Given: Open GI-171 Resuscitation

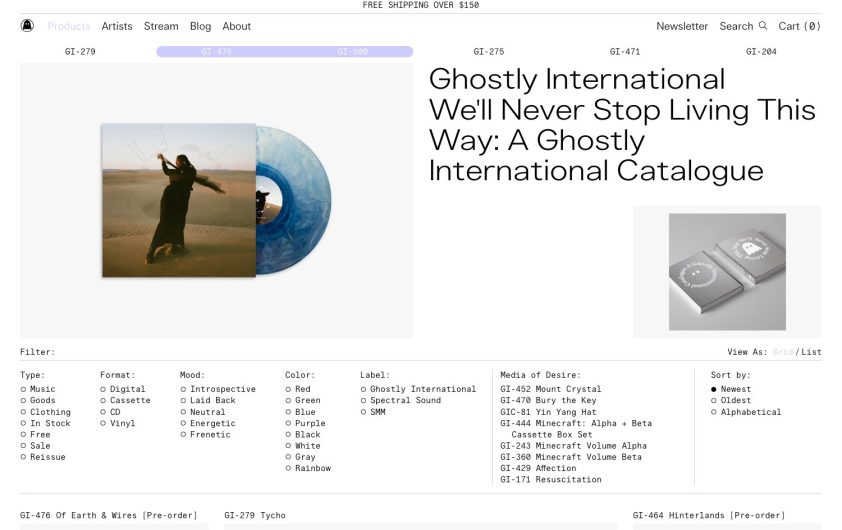Looking at the screenshot, I should pyautogui.click(x=551, y=480).
